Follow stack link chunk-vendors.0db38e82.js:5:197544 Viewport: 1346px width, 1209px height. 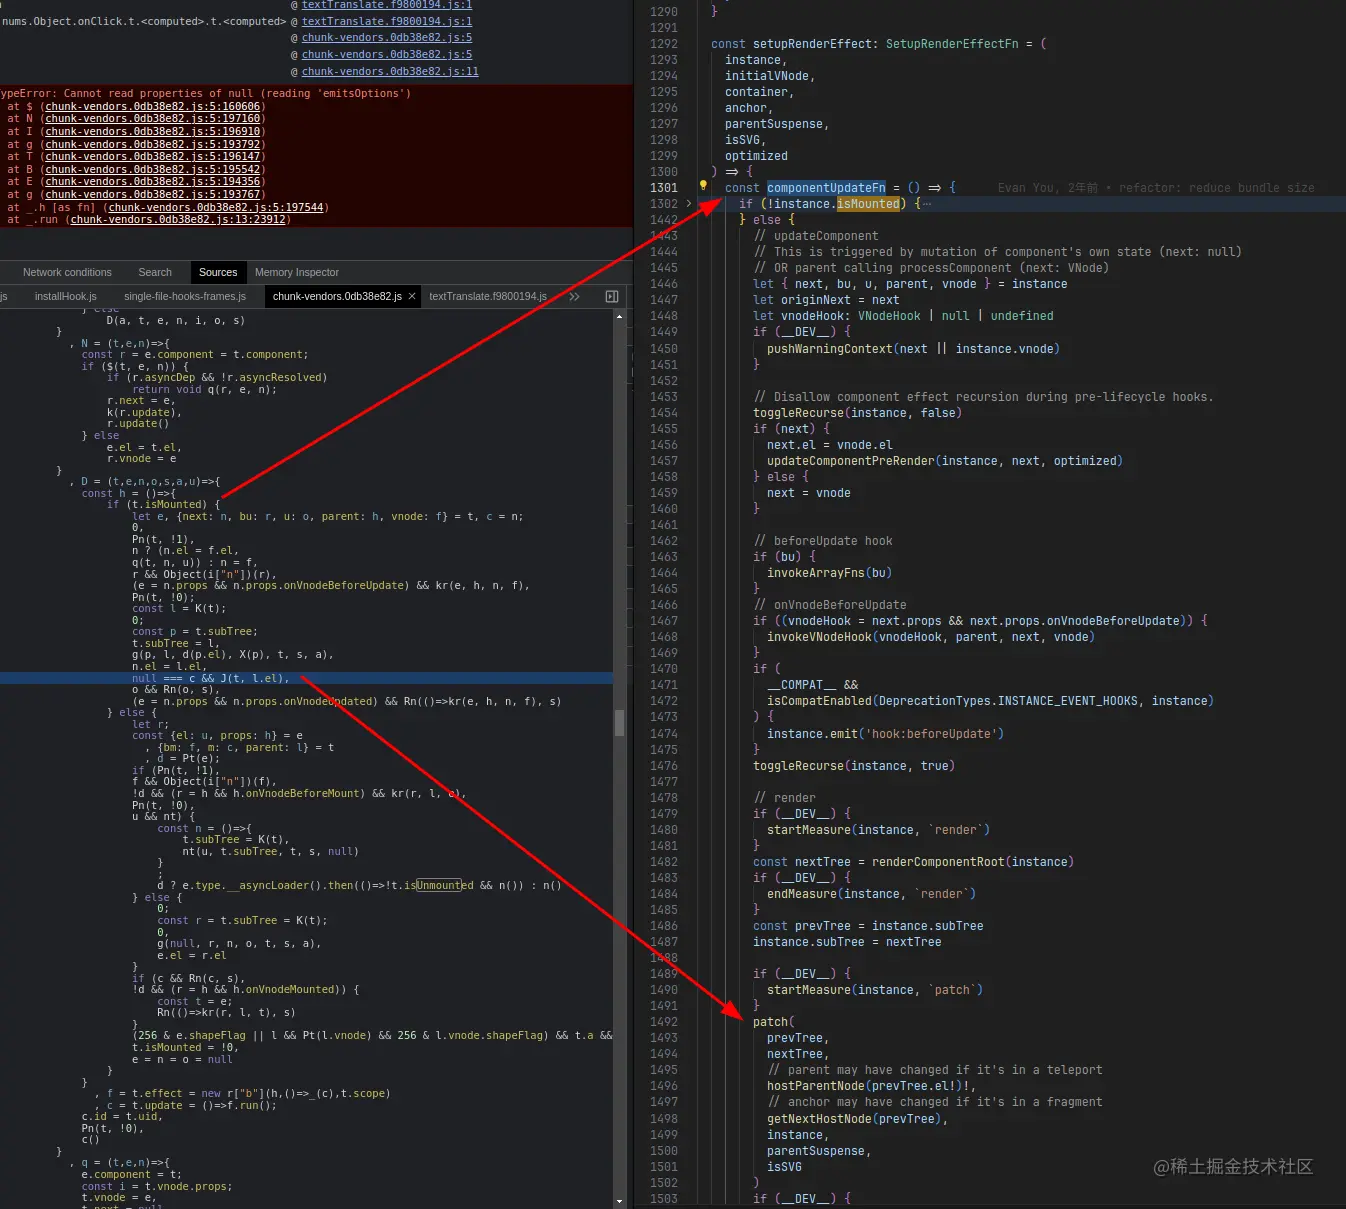pyautogui.click(x=216, y=207)
